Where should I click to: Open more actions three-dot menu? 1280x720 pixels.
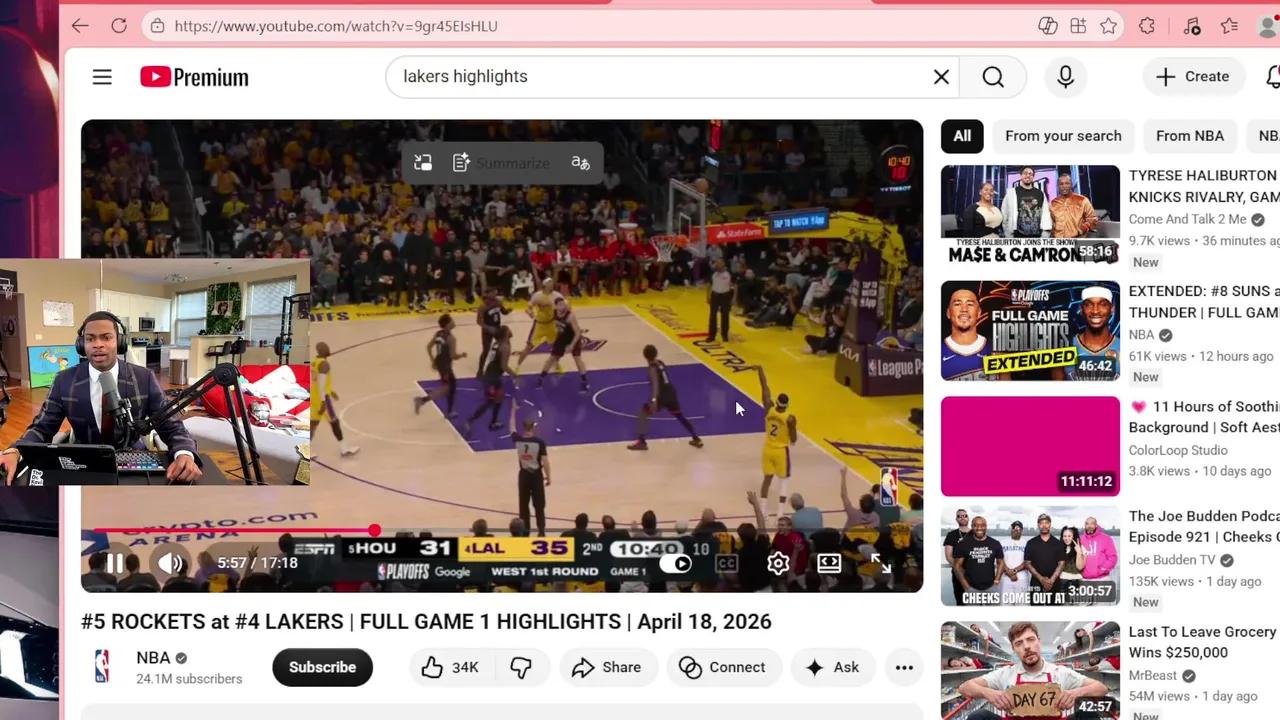904,667
